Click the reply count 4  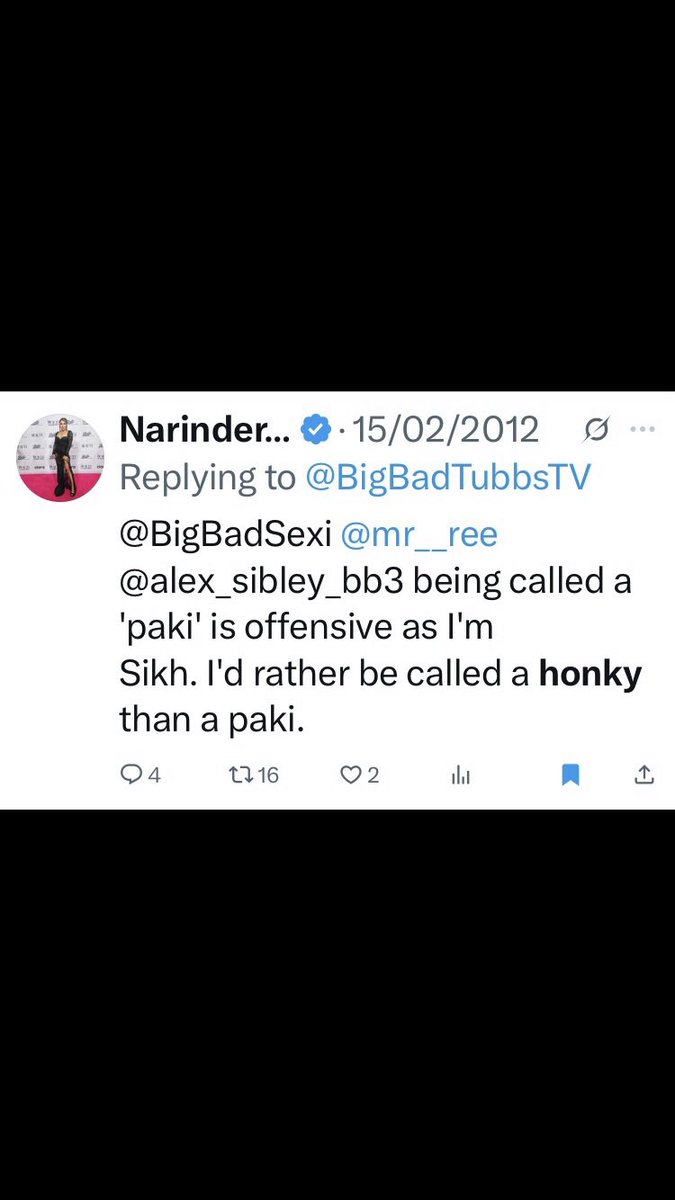(155, 775)
